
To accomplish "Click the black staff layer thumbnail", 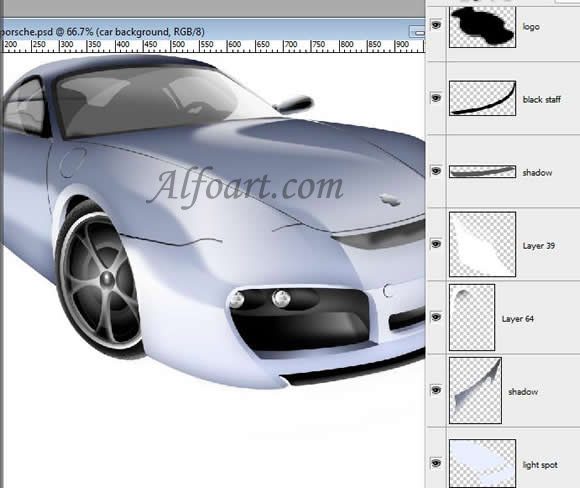I will (x=482, y=98).
